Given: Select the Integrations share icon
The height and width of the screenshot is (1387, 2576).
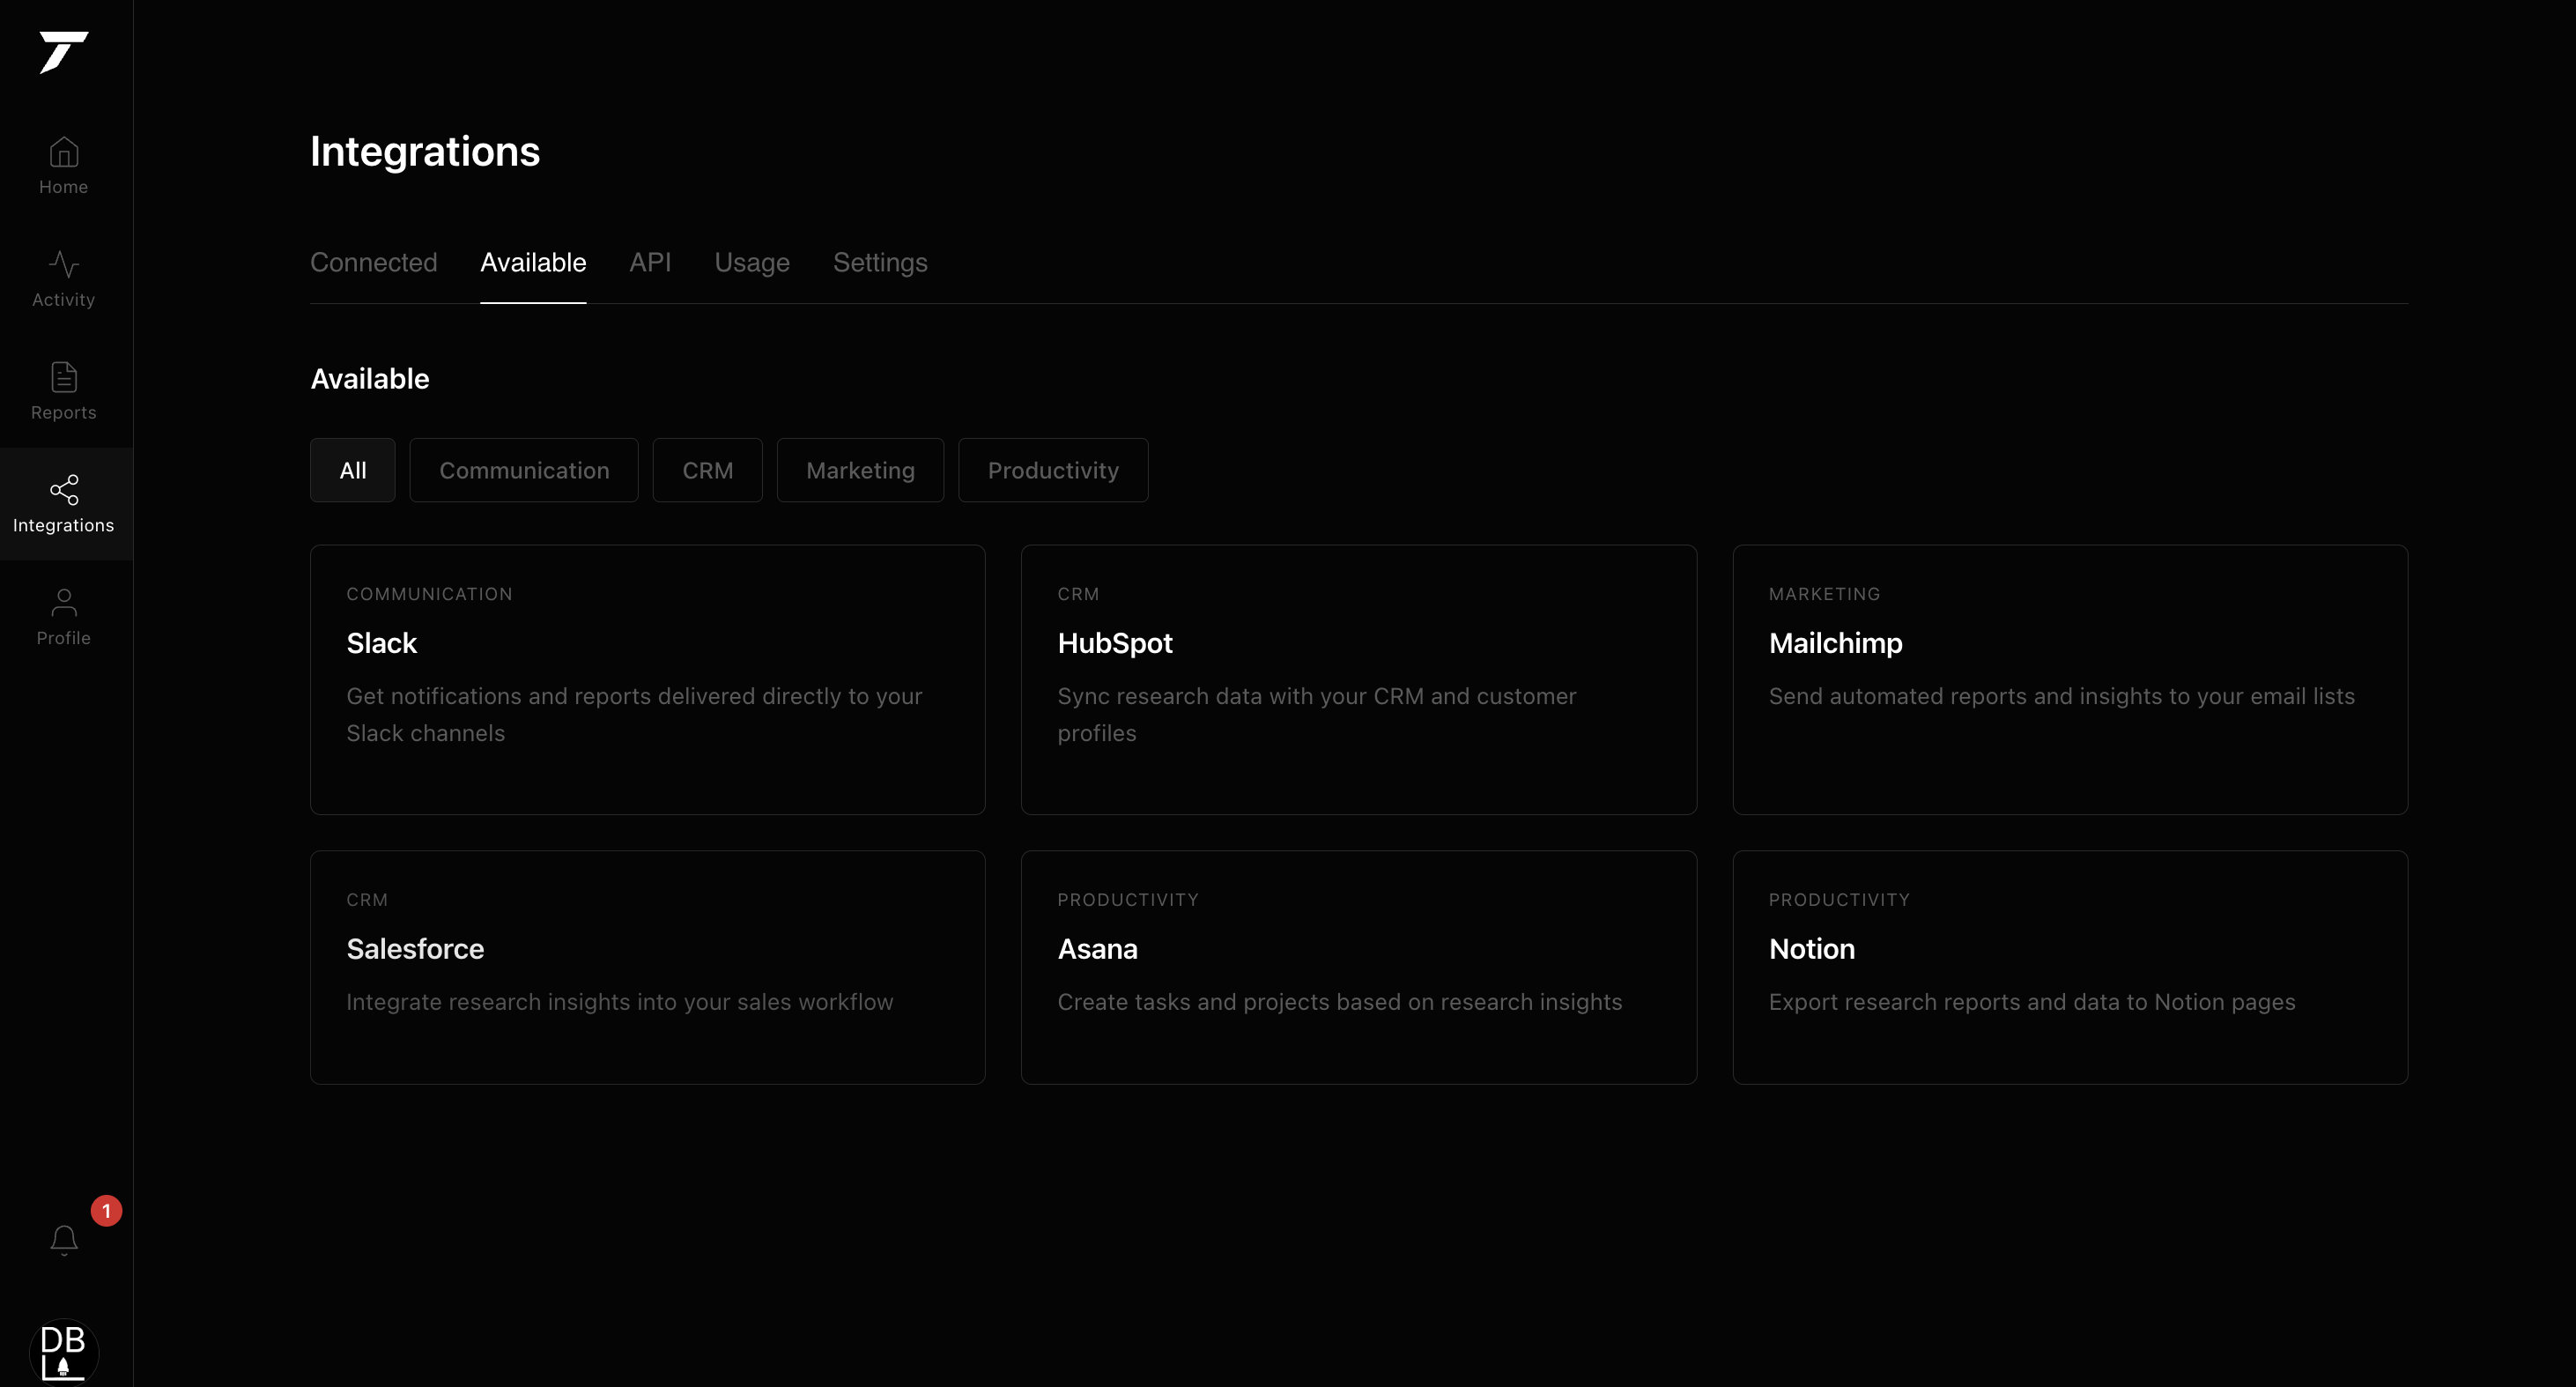Looking at the screenshot, I should (x=64, y=490).
